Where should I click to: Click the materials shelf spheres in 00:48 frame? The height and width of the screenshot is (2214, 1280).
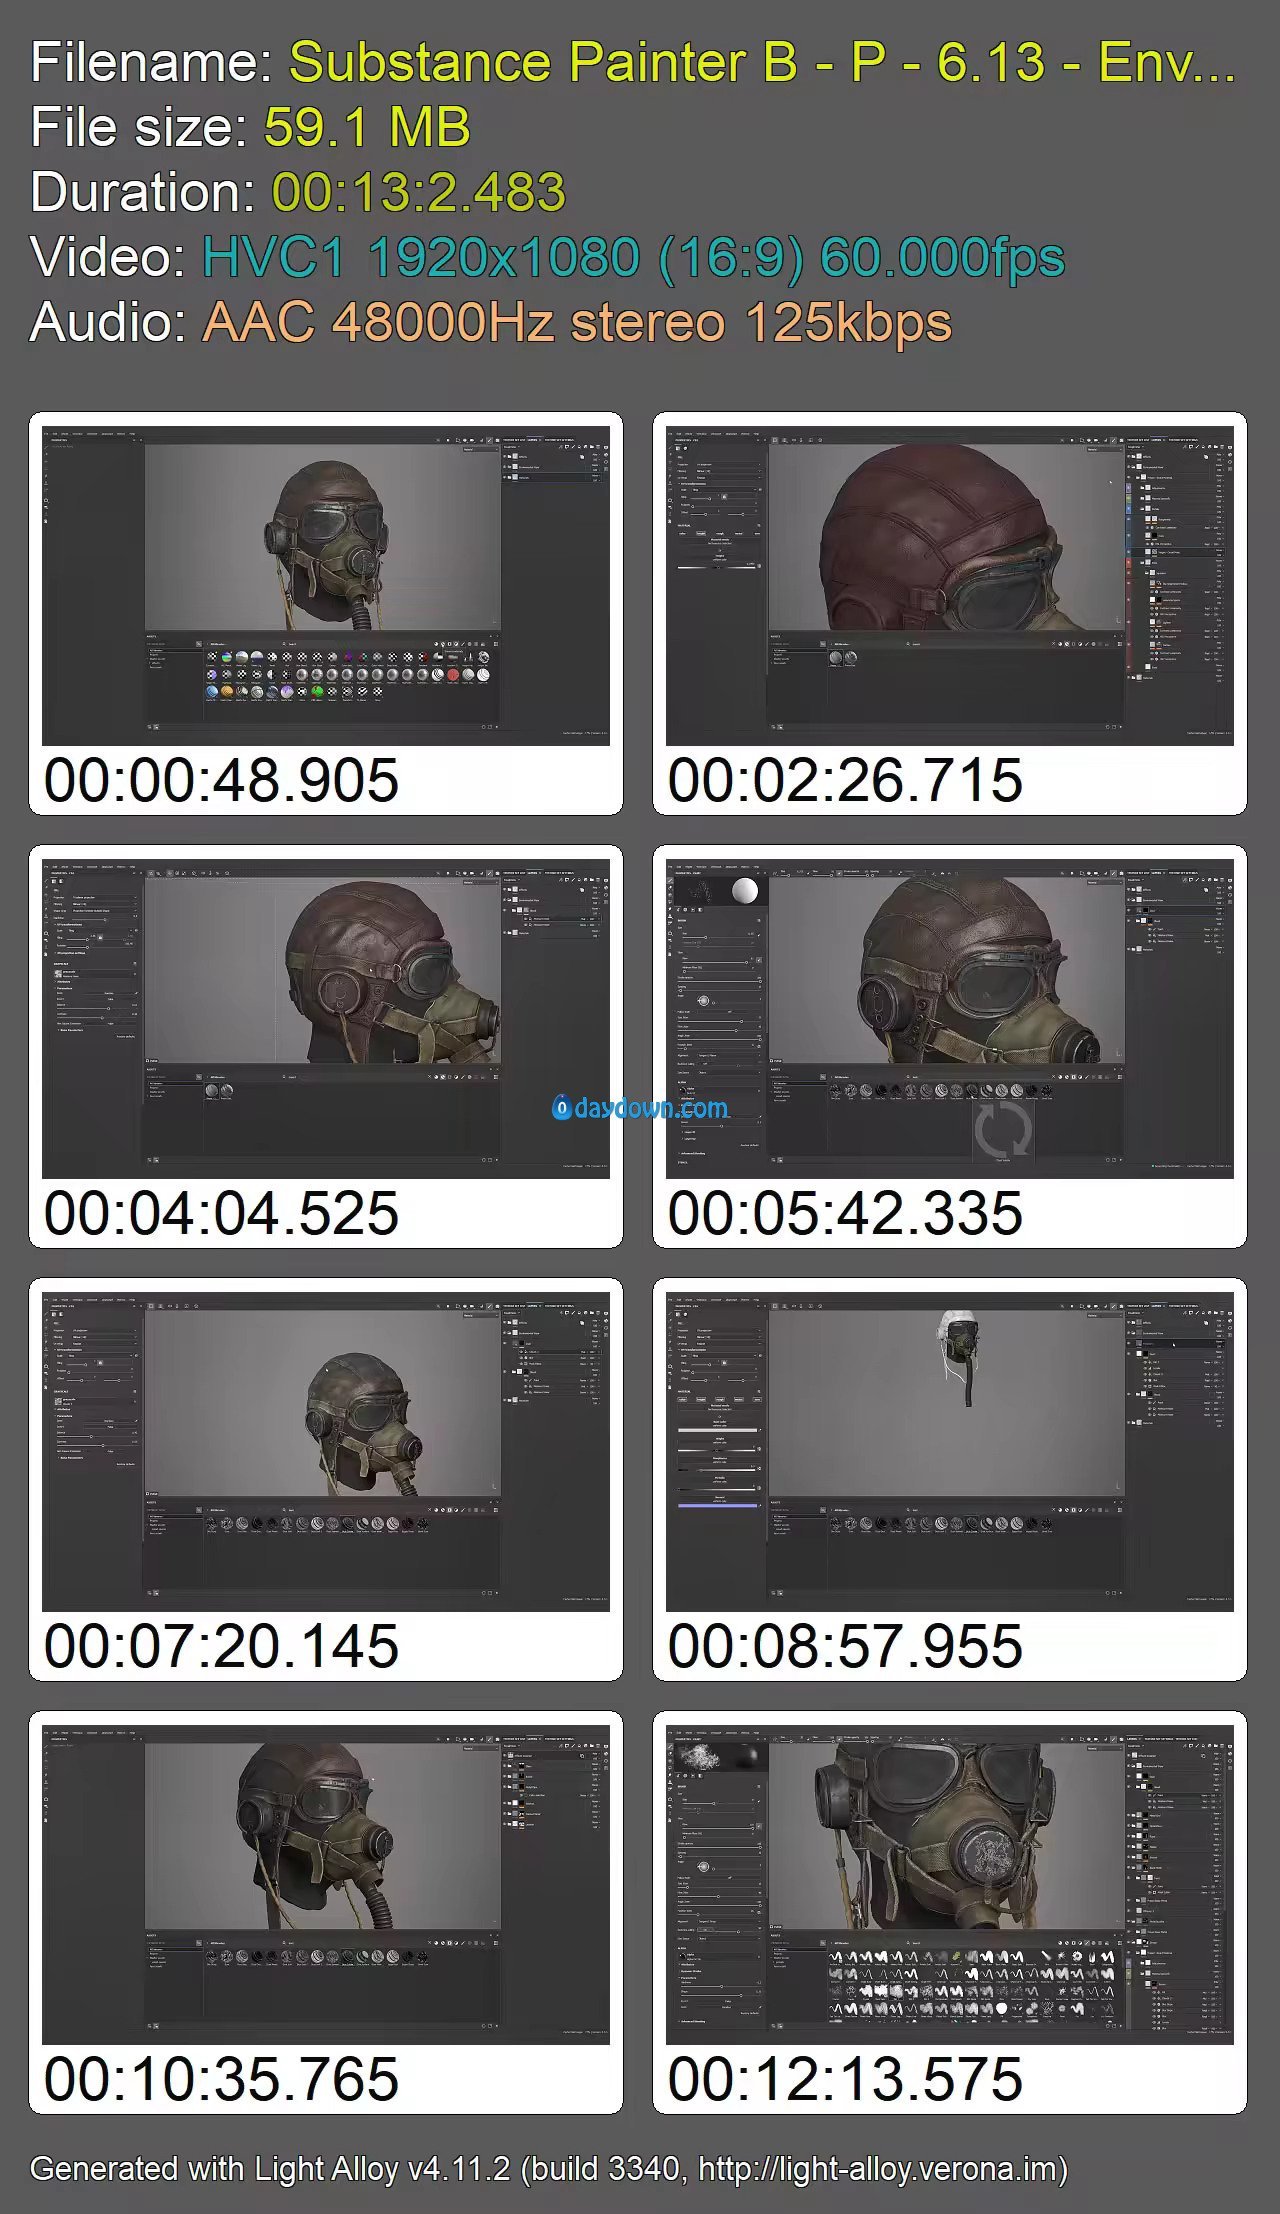(348, 674)
